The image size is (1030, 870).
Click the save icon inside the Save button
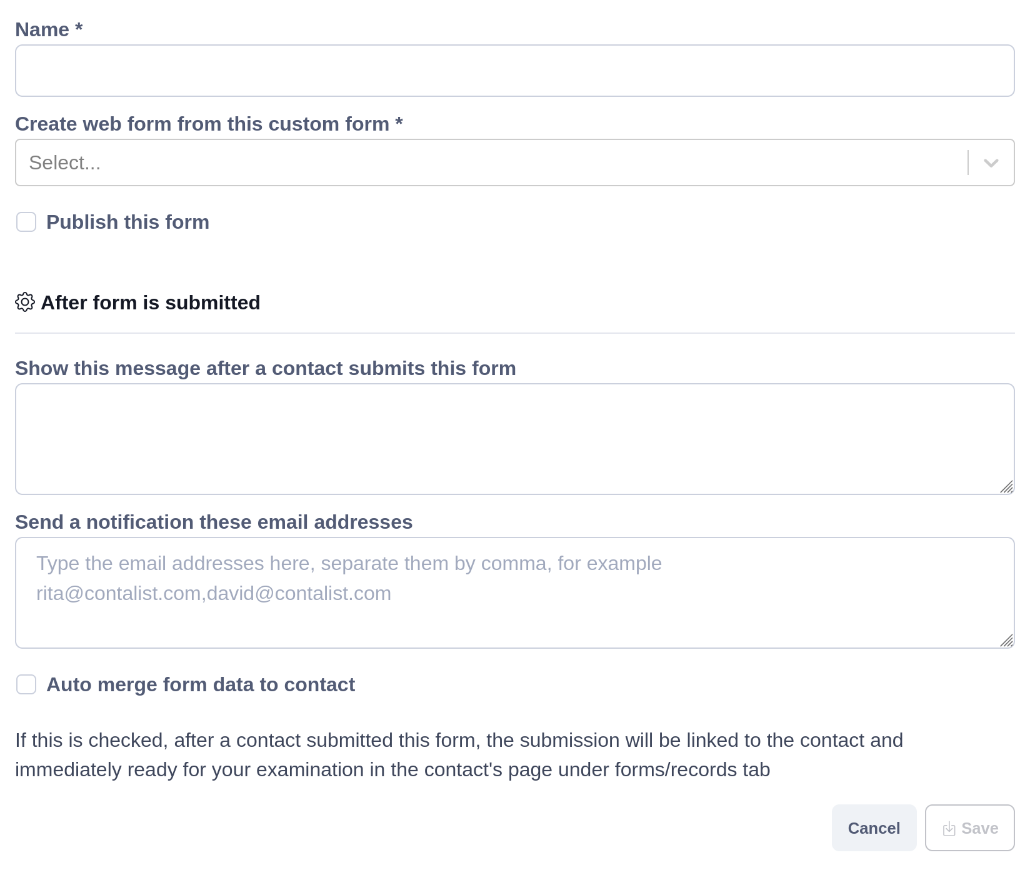[949, 829]
